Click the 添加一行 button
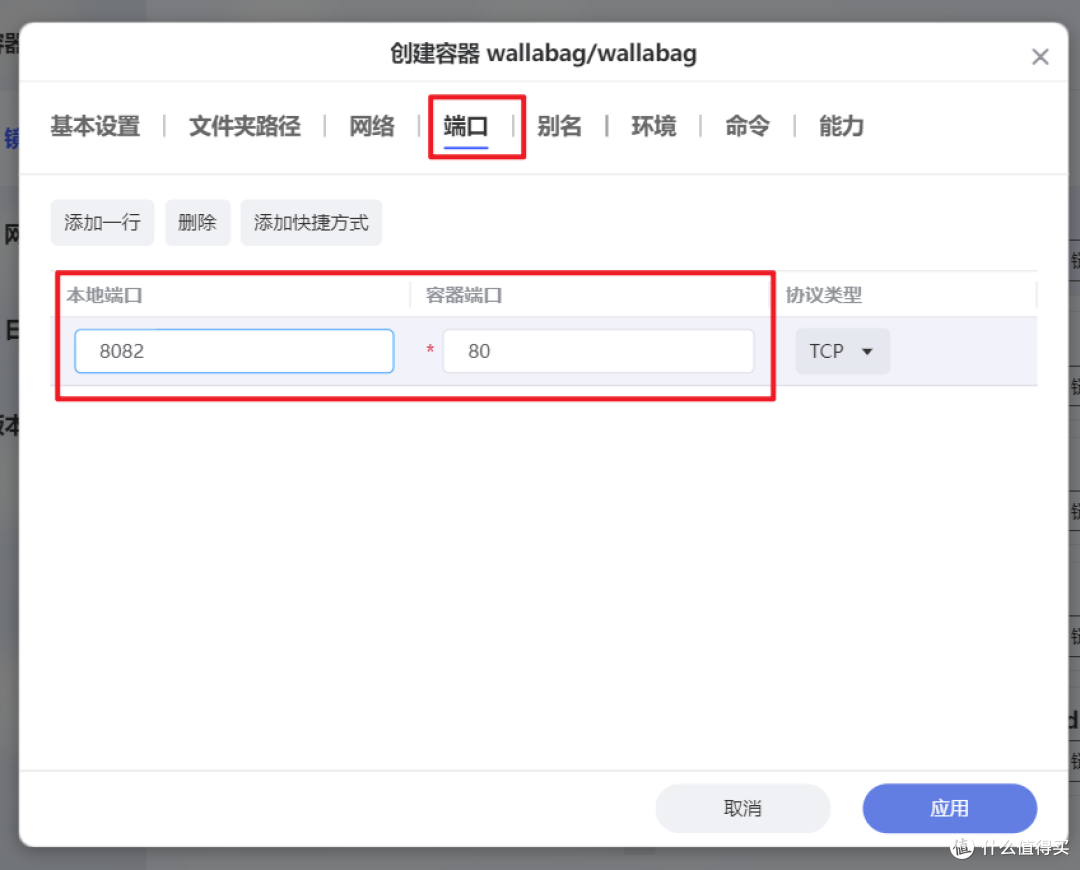Screen dimensions: 1080x870 pyautogui.click(x=102, y=222)
